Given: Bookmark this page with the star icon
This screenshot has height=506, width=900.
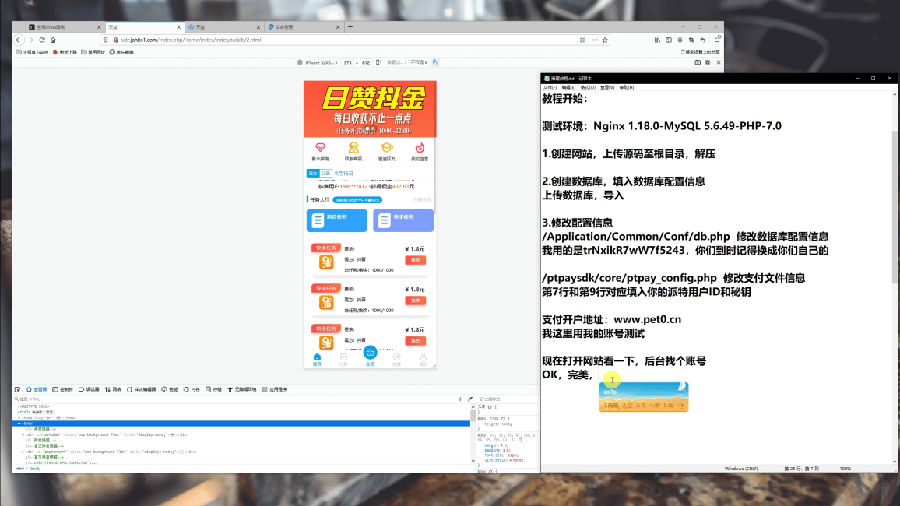Looking at the screenshot, I should [x=605, y=40].
